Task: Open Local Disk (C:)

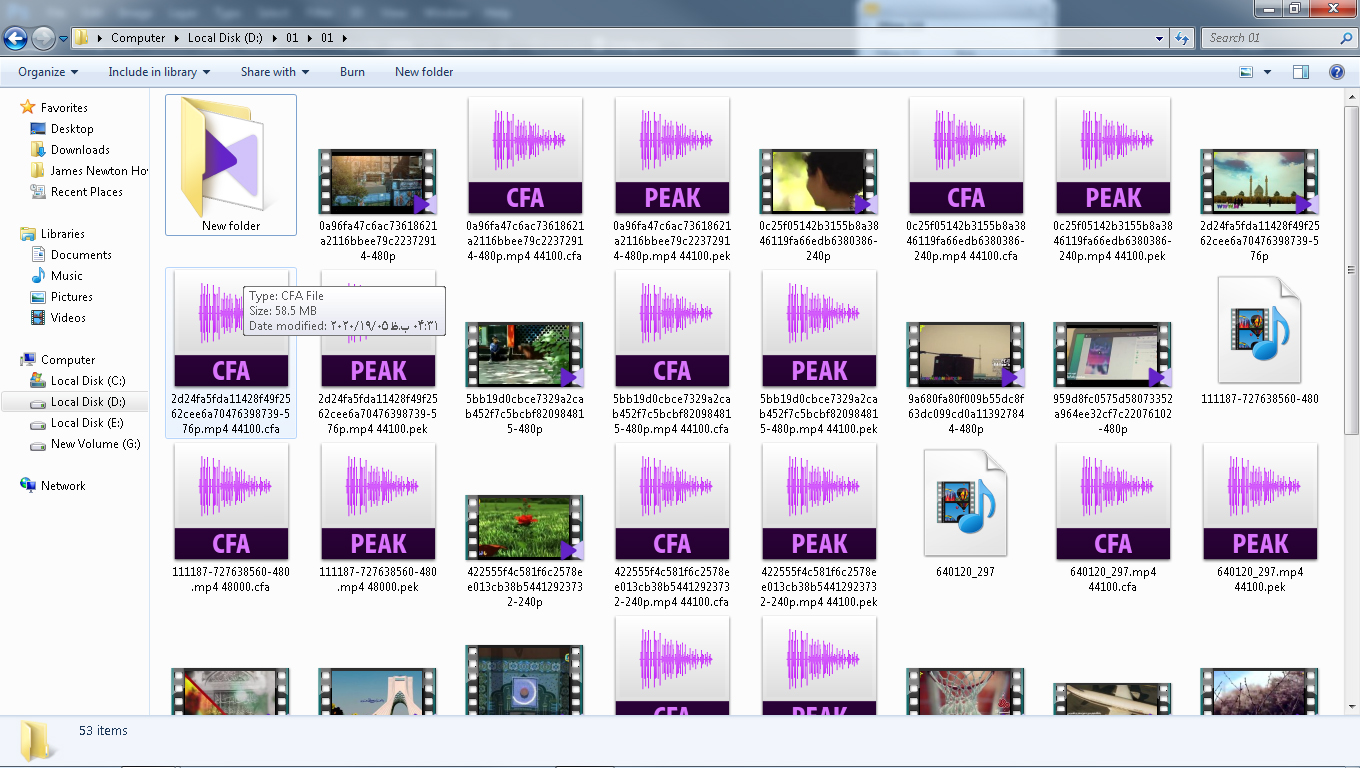Action: coord(88,381)
